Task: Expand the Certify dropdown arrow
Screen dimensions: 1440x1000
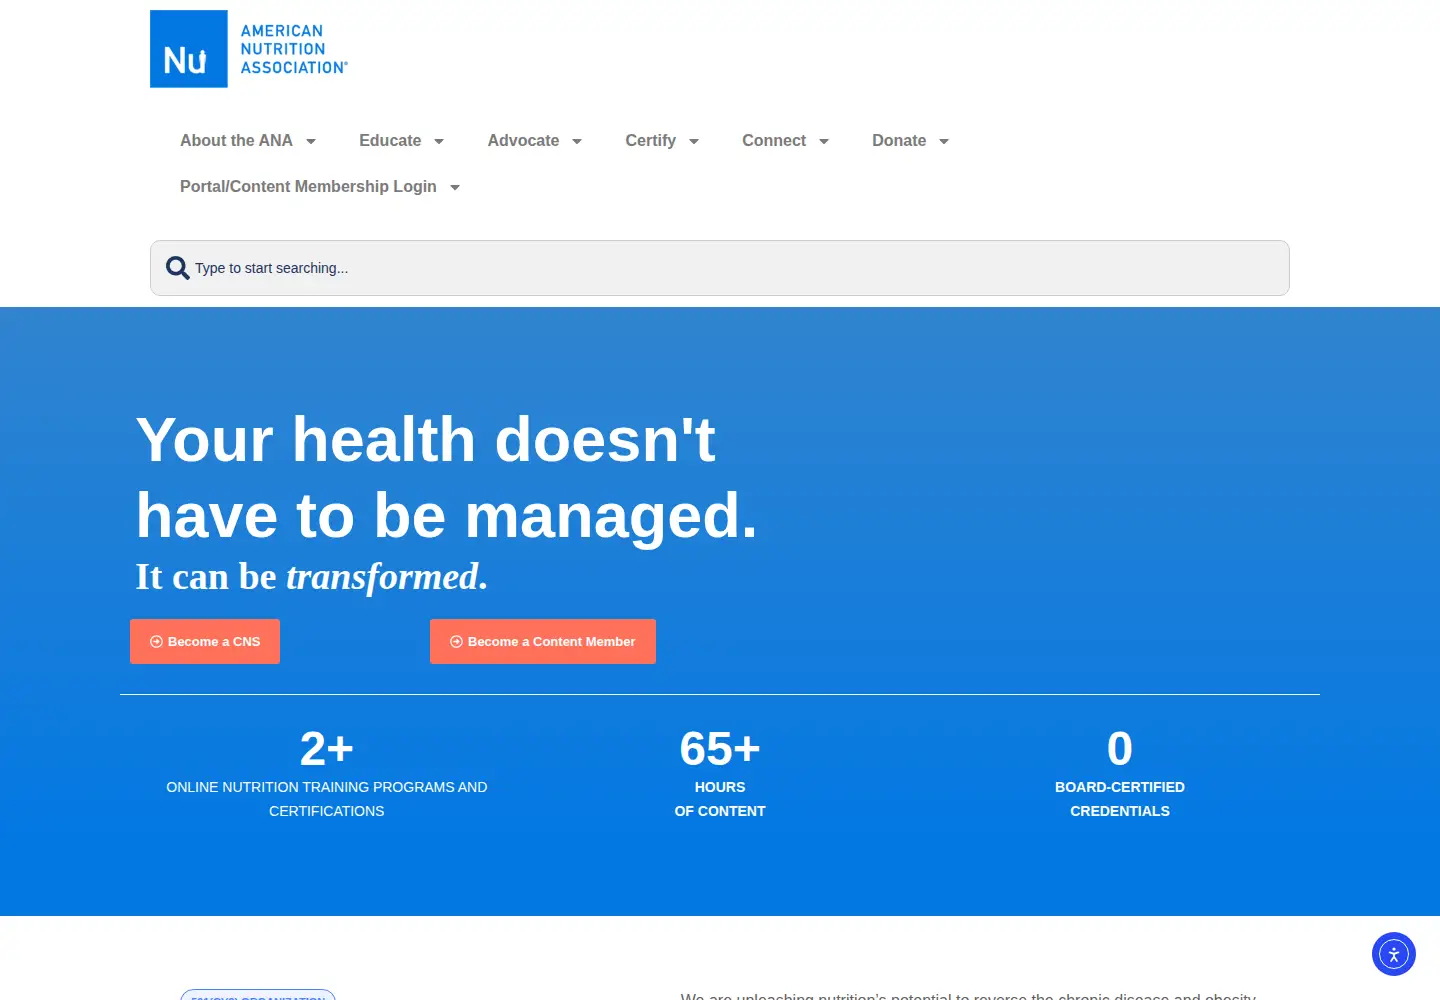Action: 694,141
